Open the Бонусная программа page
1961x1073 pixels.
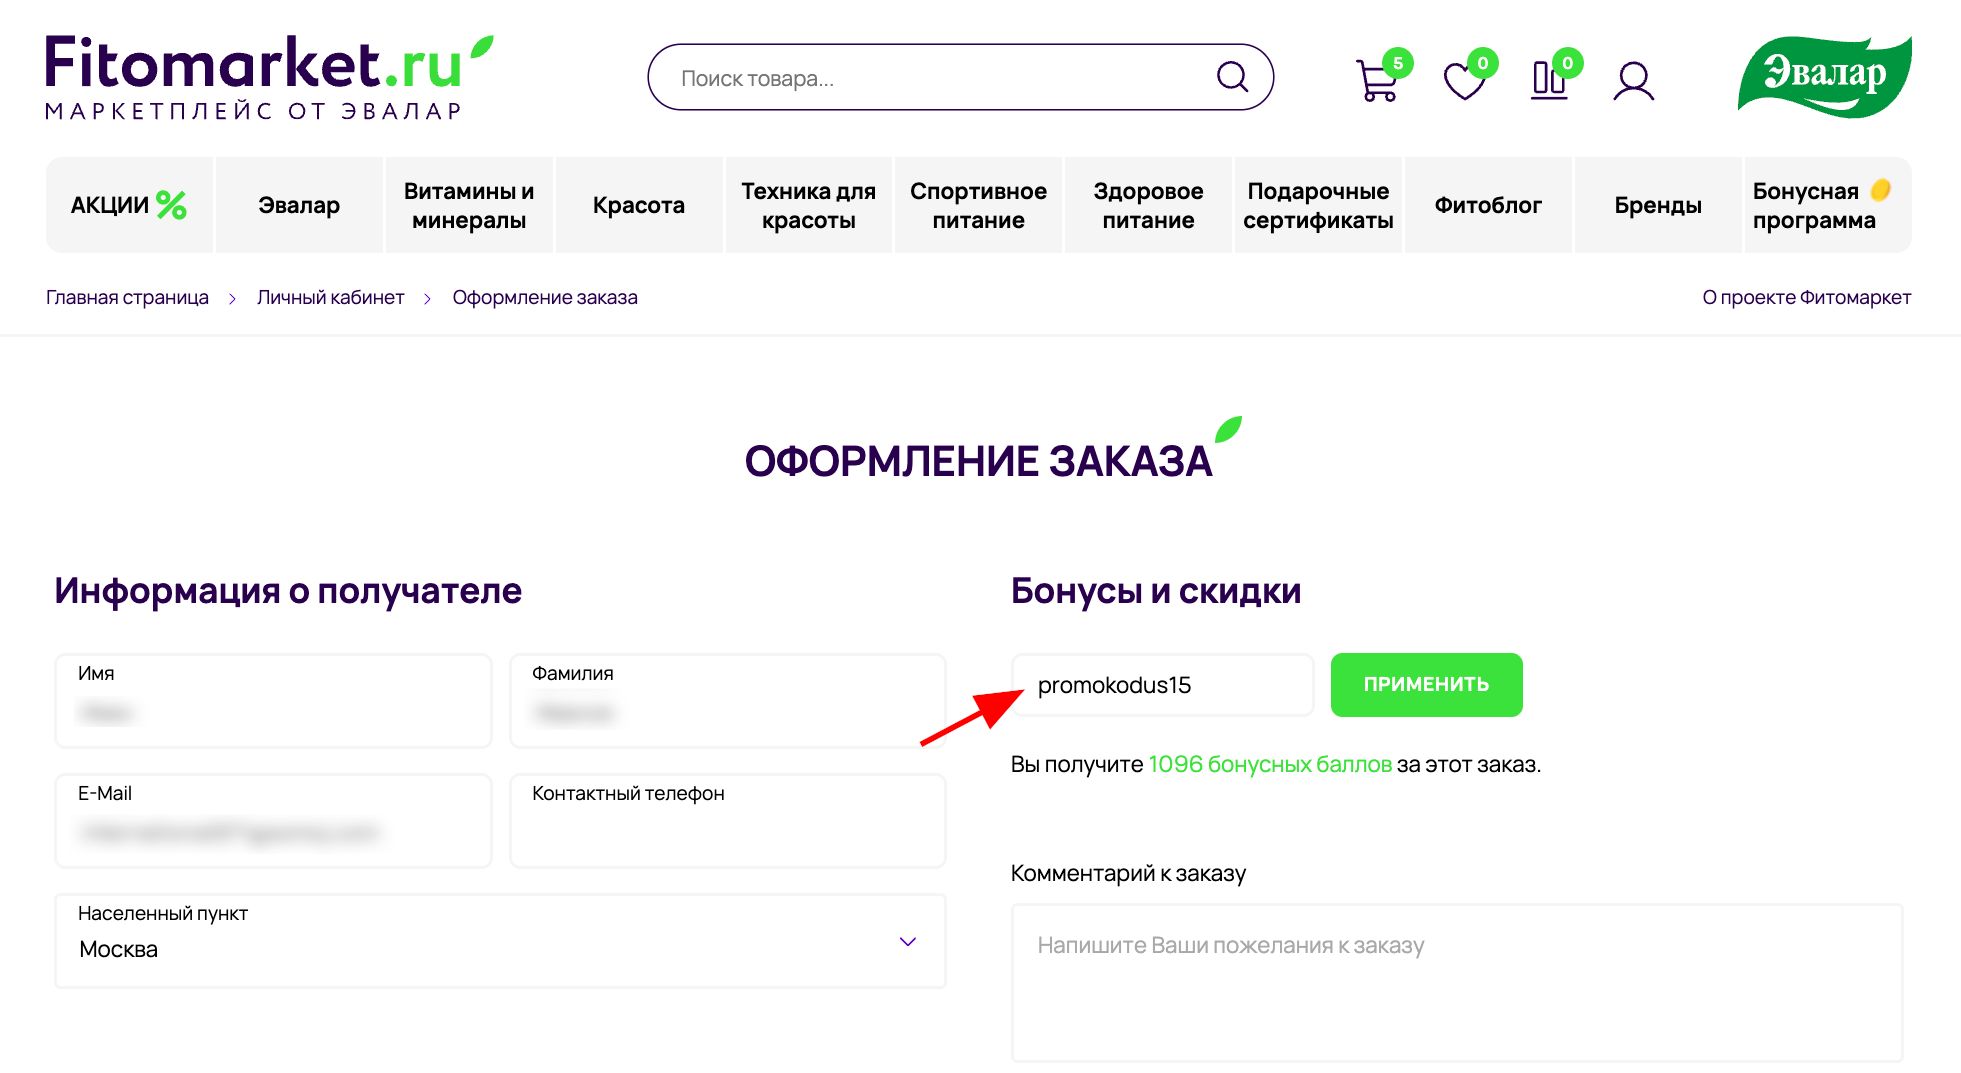(x=1814, y=205)
